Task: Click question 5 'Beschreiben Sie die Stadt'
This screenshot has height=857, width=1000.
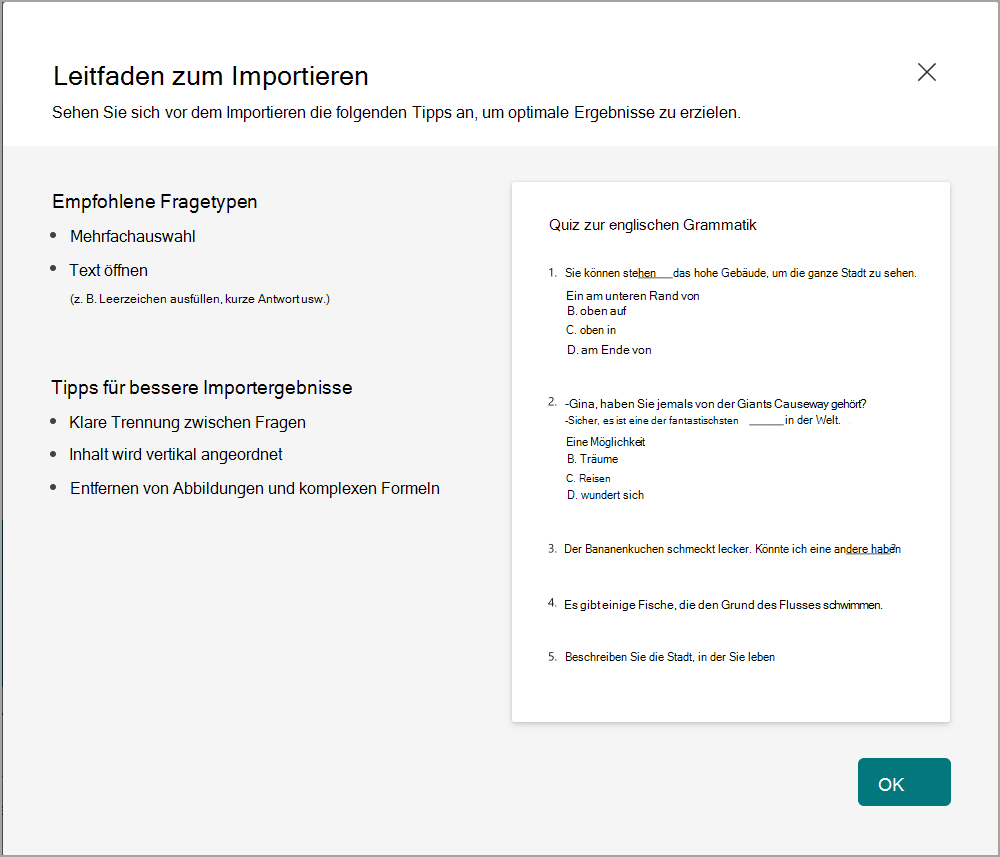Action: tap(670, 657)
